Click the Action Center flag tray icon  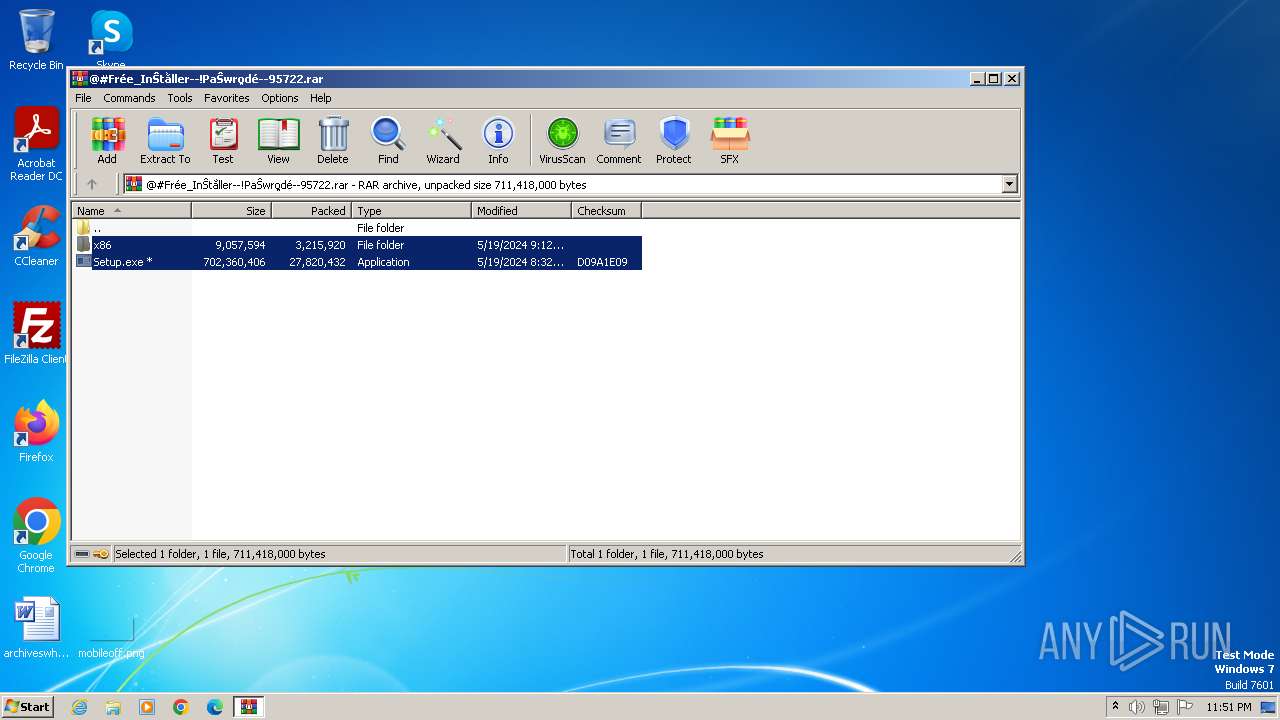[x=1185, y=707]
